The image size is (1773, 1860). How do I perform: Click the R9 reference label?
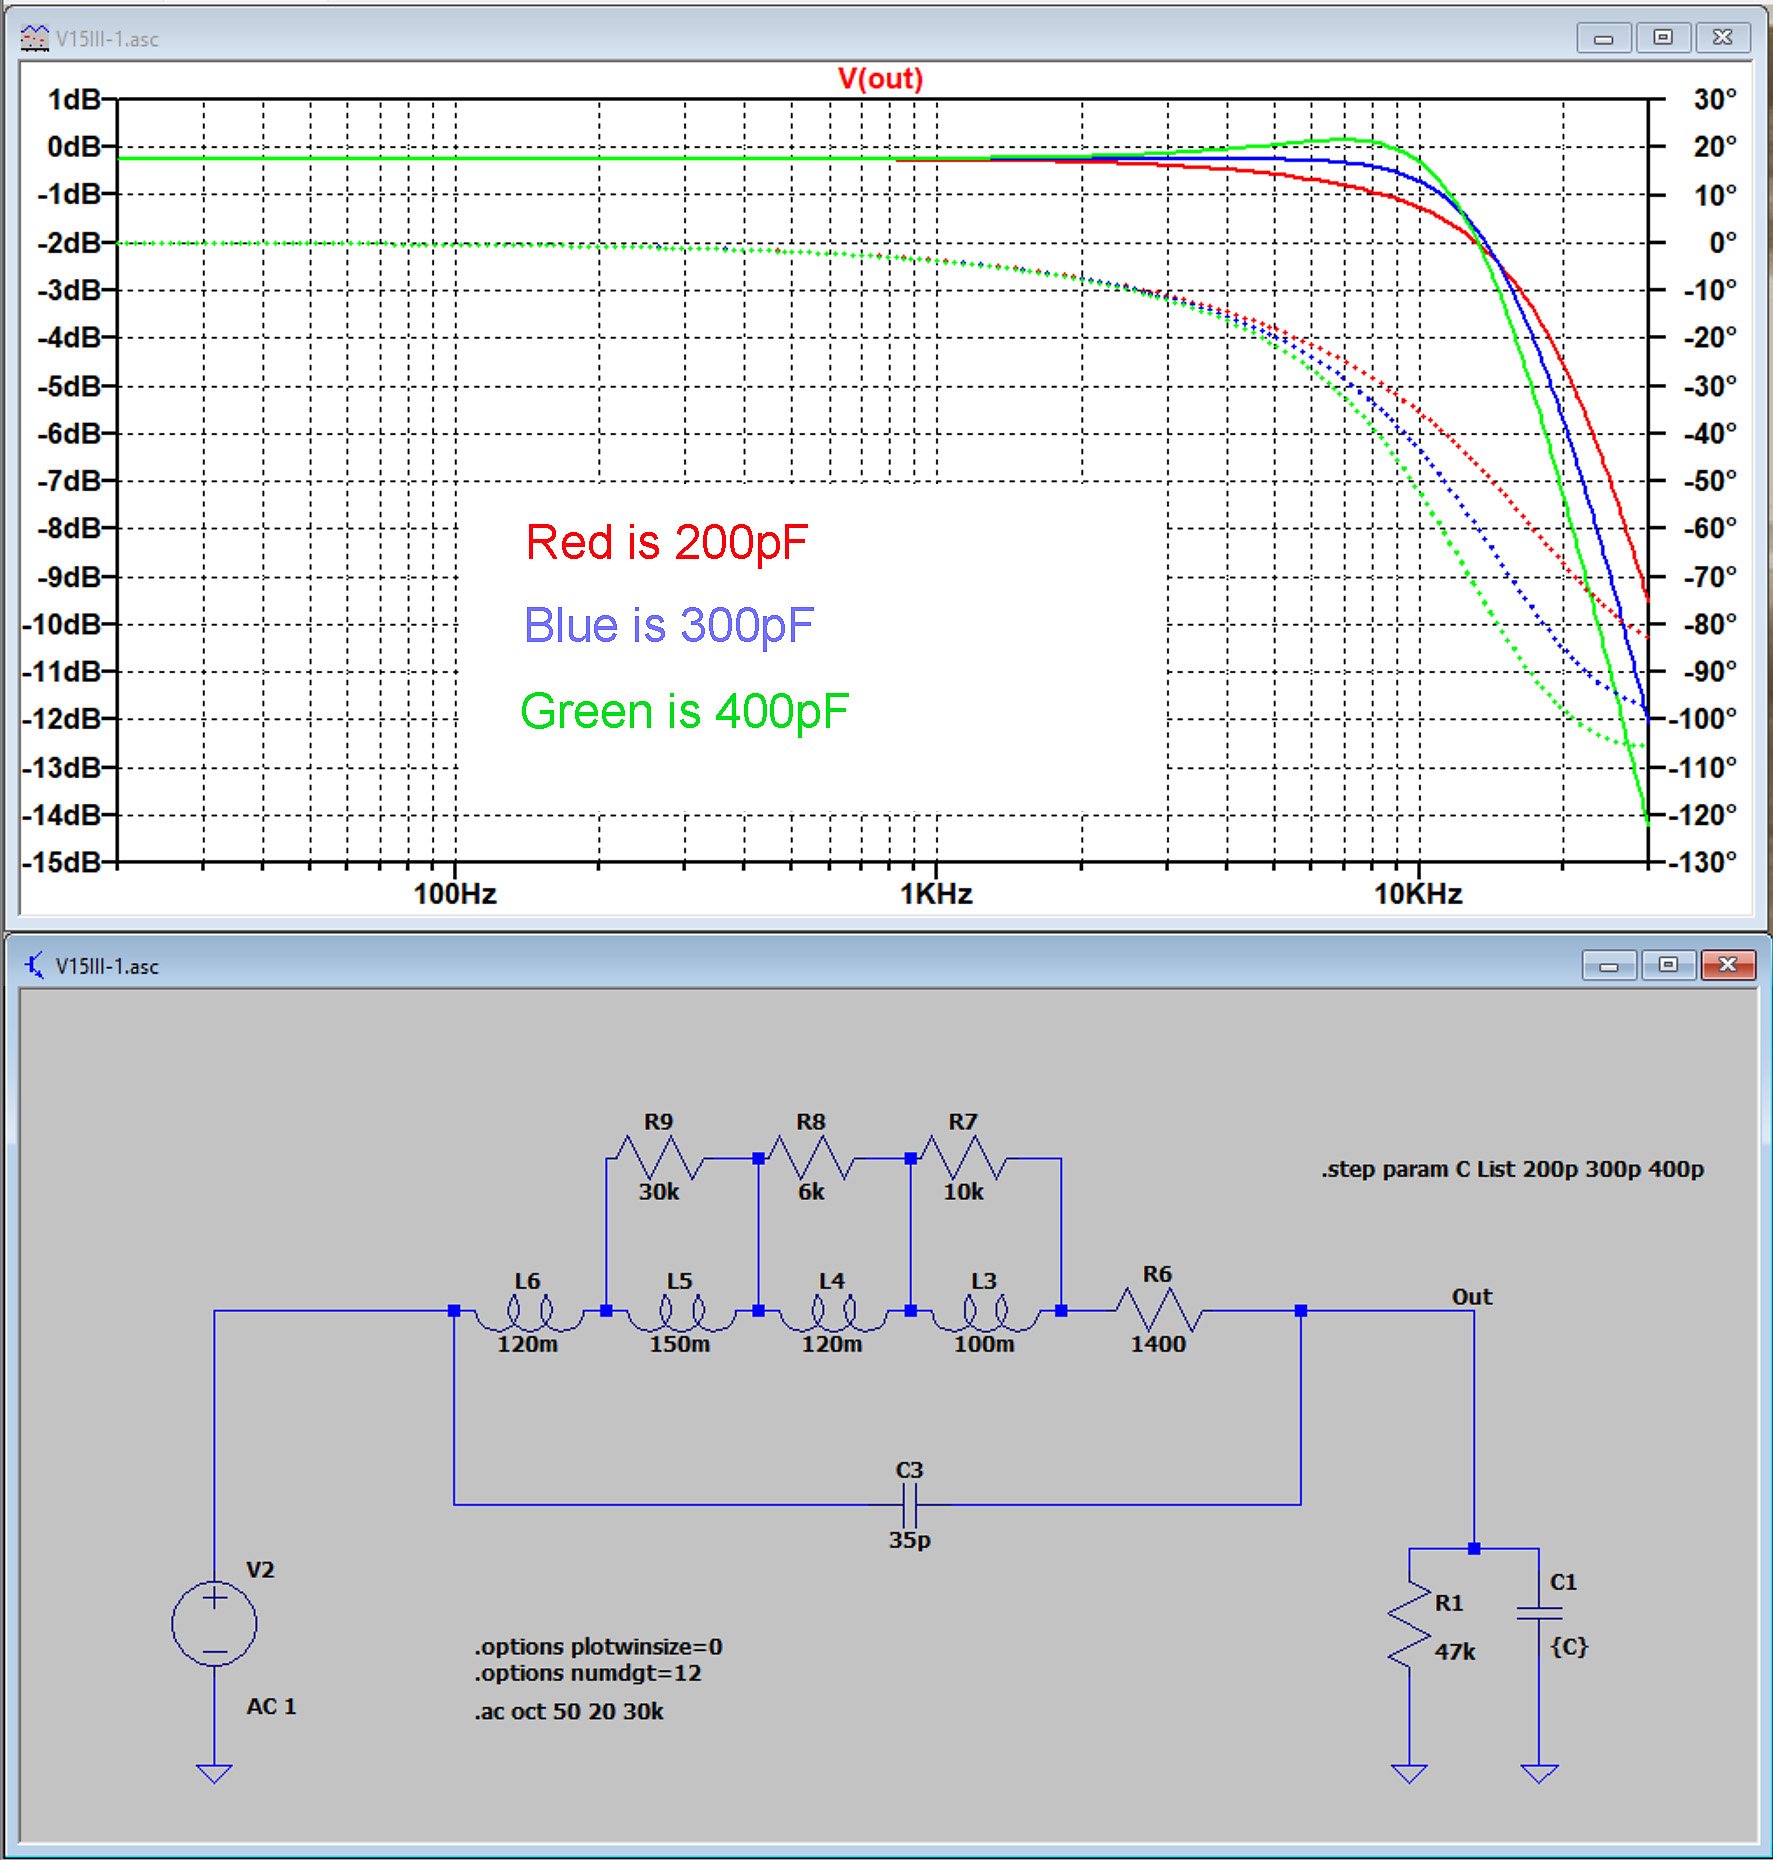coord(658,1122)
